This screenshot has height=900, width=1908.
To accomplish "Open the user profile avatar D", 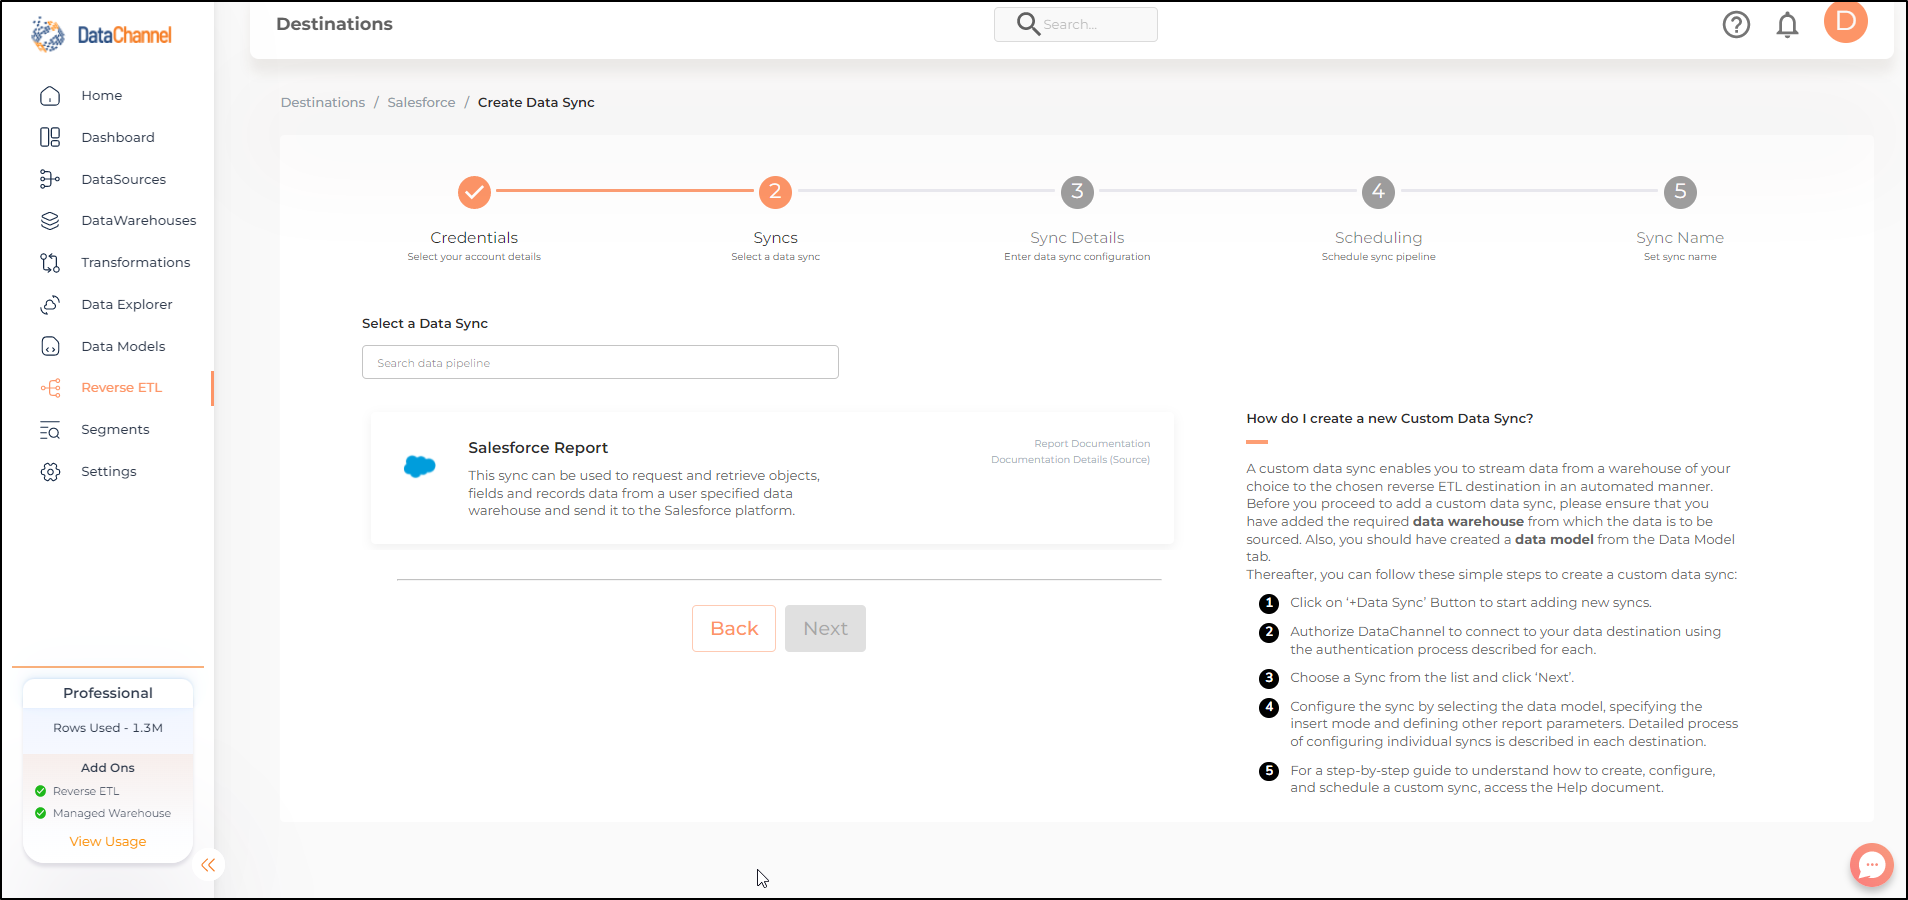I will [1846, 22].
